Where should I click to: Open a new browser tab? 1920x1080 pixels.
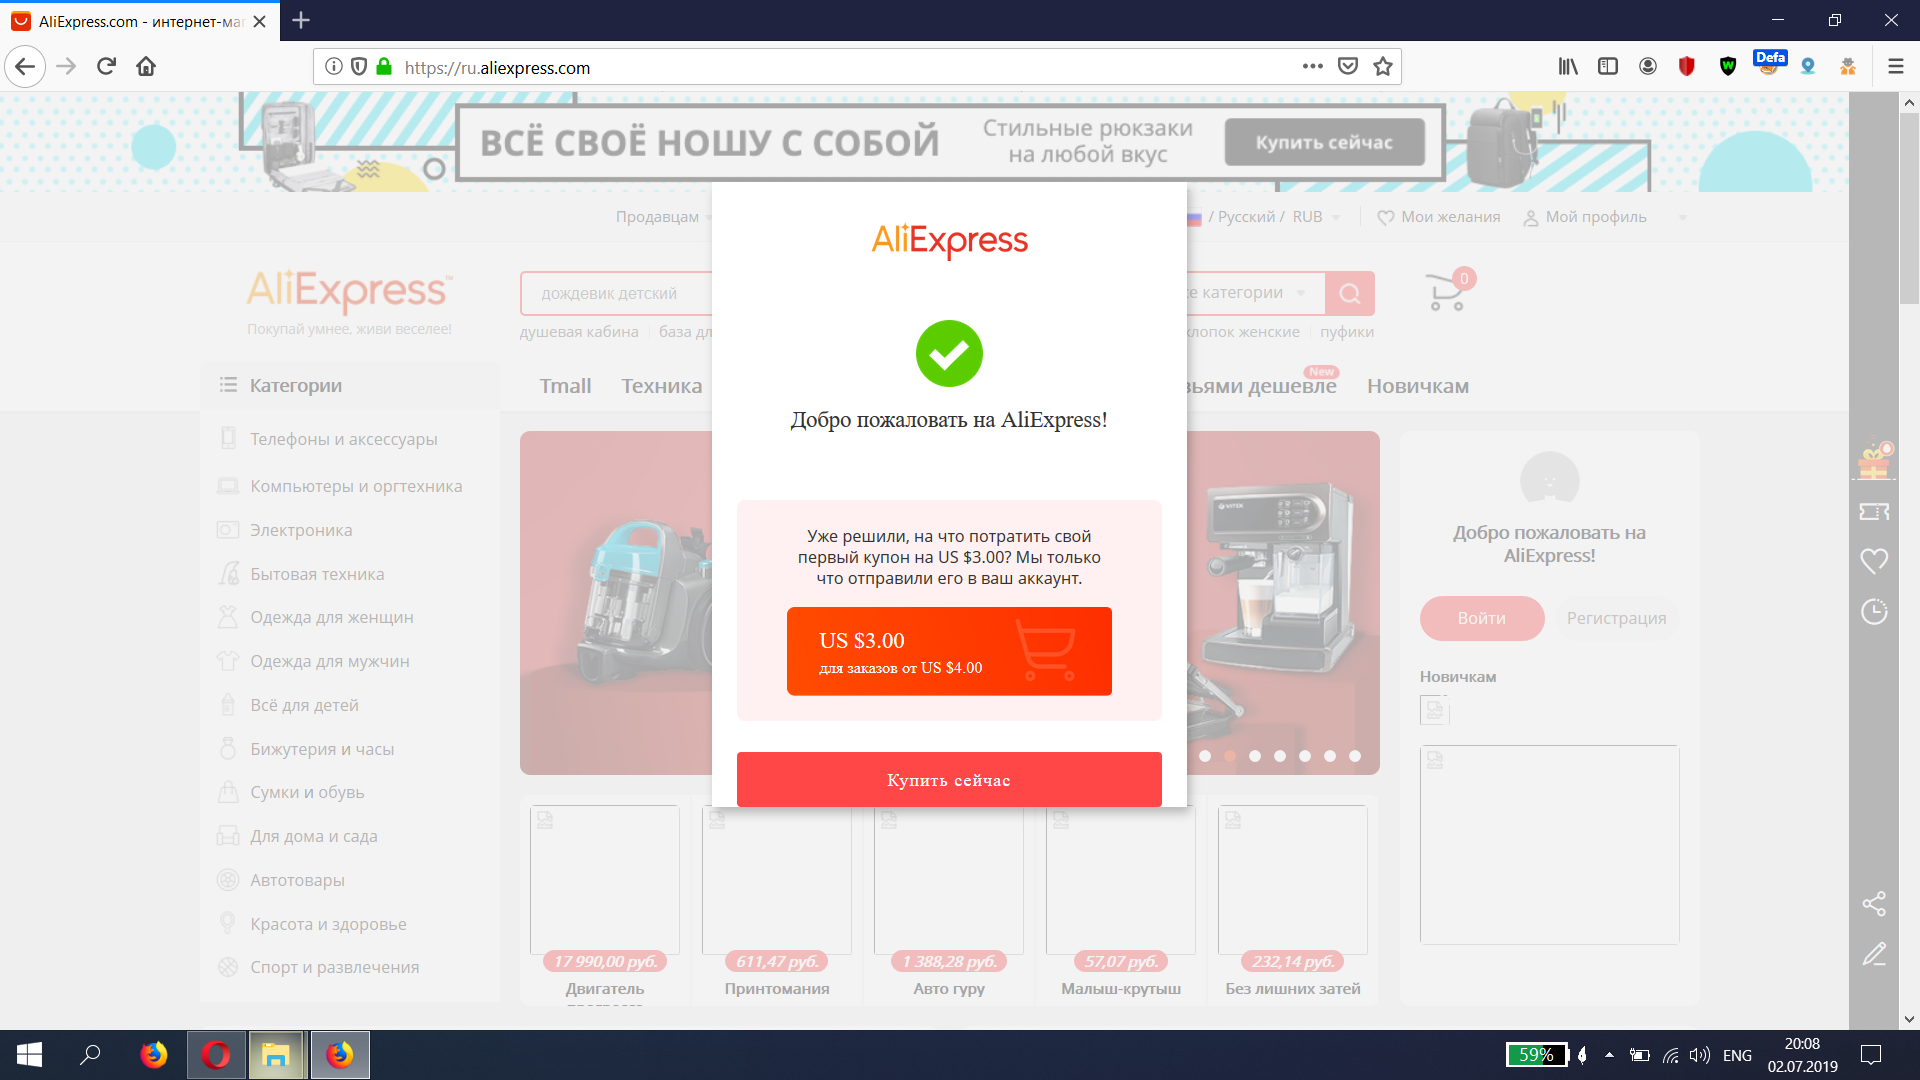tap(301, 20)
